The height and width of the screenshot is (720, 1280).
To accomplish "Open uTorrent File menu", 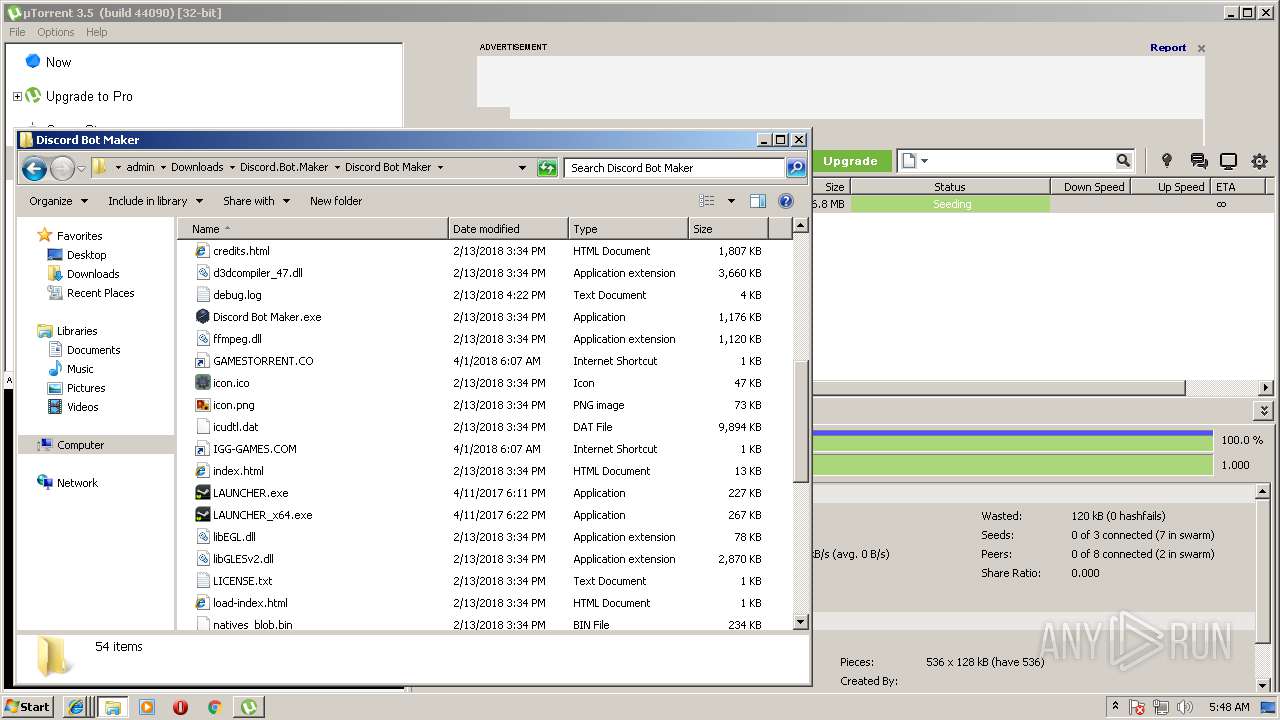I will click(x=17, y=32).
